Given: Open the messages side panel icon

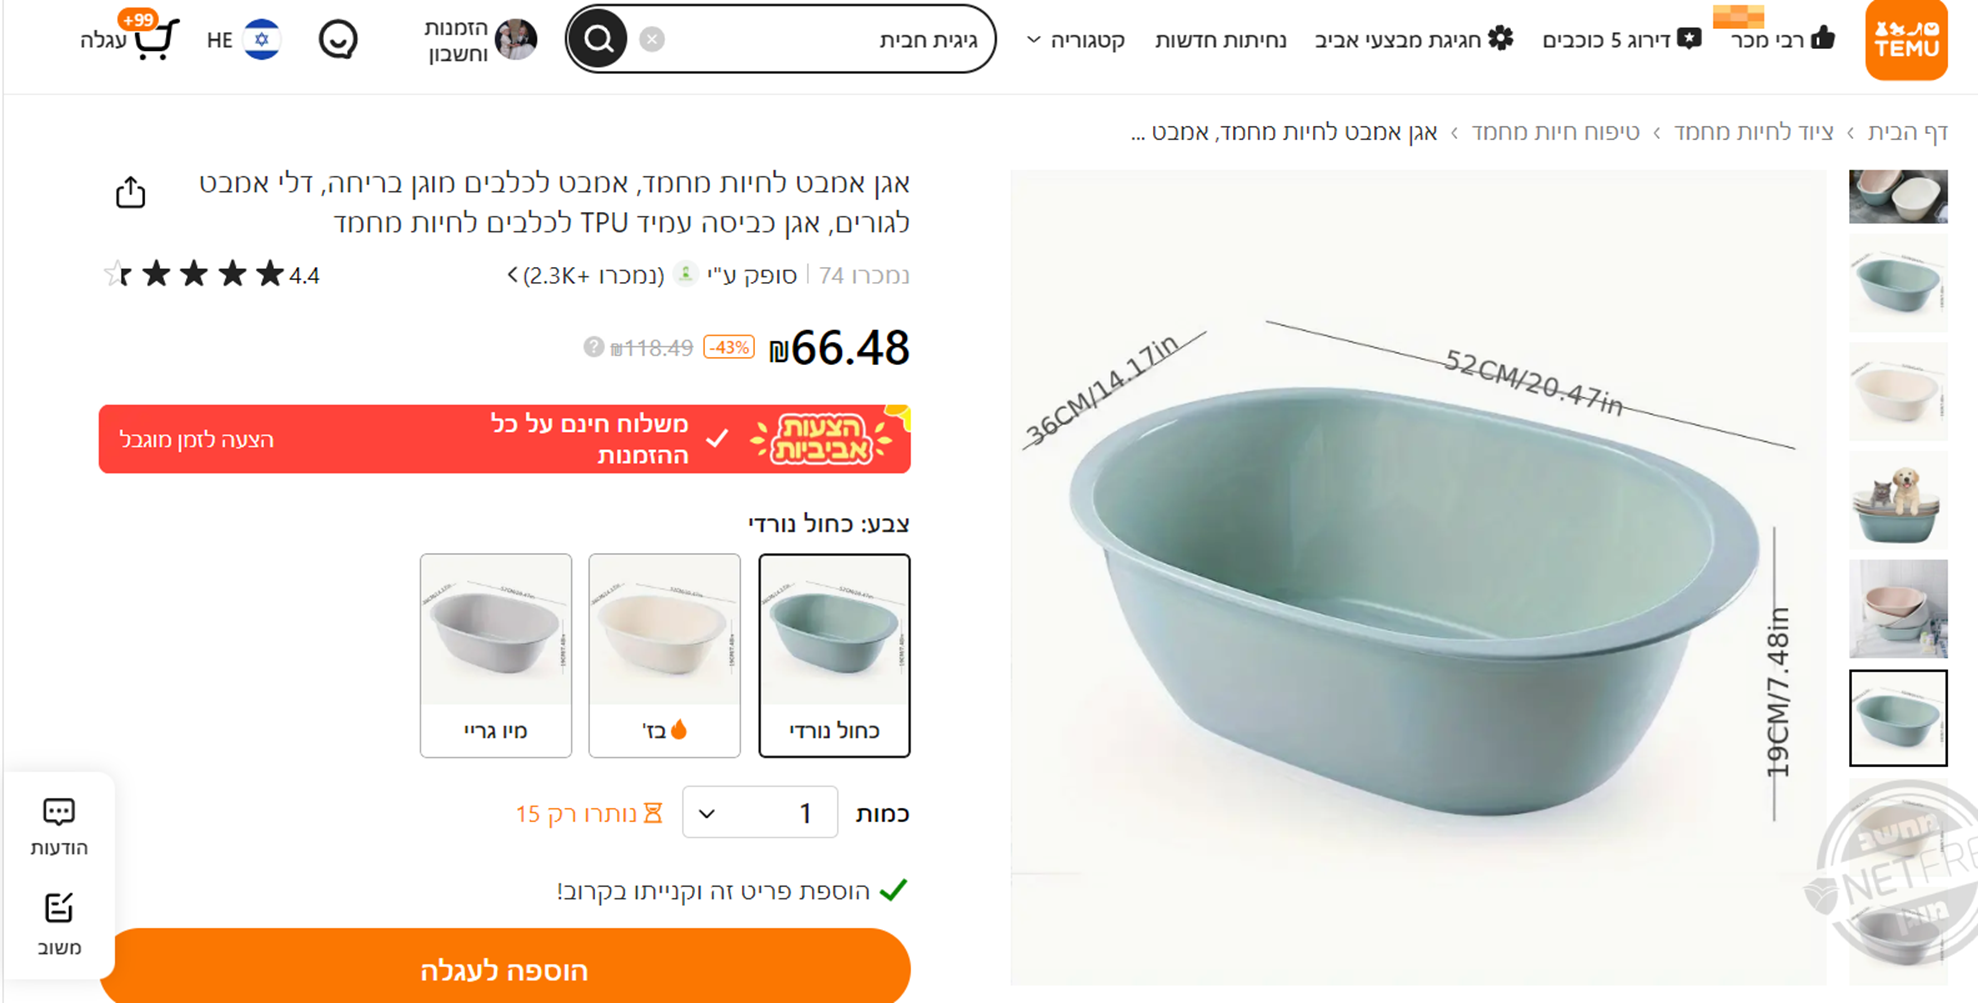Looking at the screenshot, I should click(x=59, y=826).
